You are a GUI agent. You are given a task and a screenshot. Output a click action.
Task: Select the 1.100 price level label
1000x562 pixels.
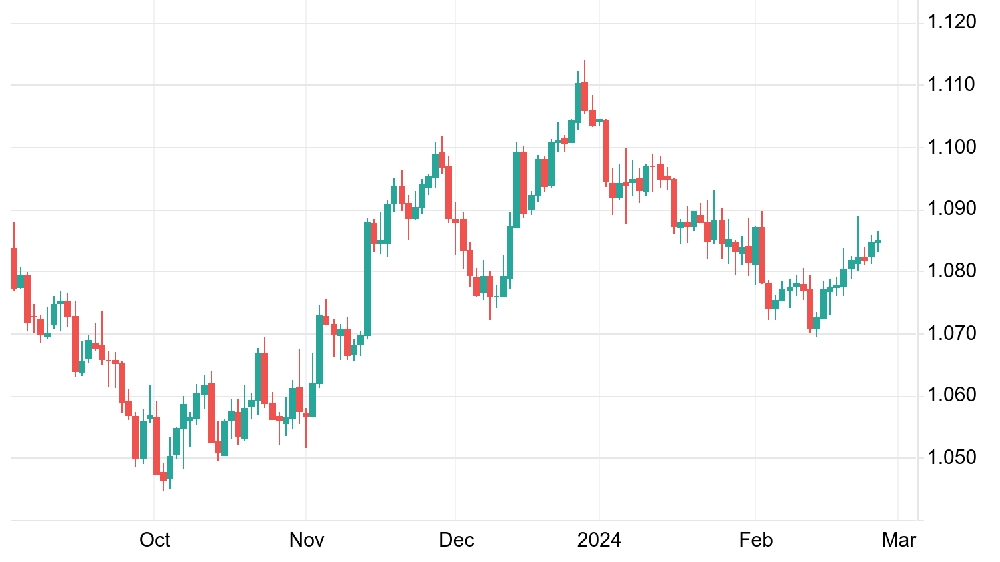coord(952,147)
